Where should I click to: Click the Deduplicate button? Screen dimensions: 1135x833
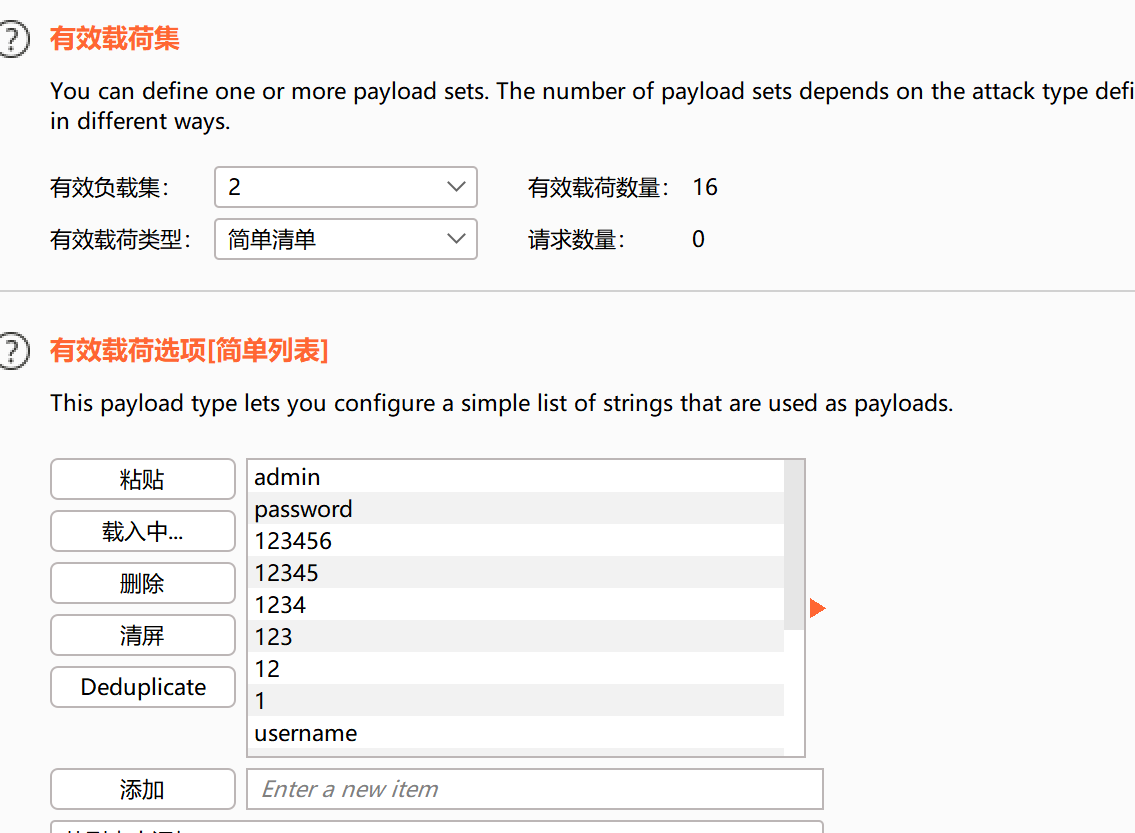(142, 688)
